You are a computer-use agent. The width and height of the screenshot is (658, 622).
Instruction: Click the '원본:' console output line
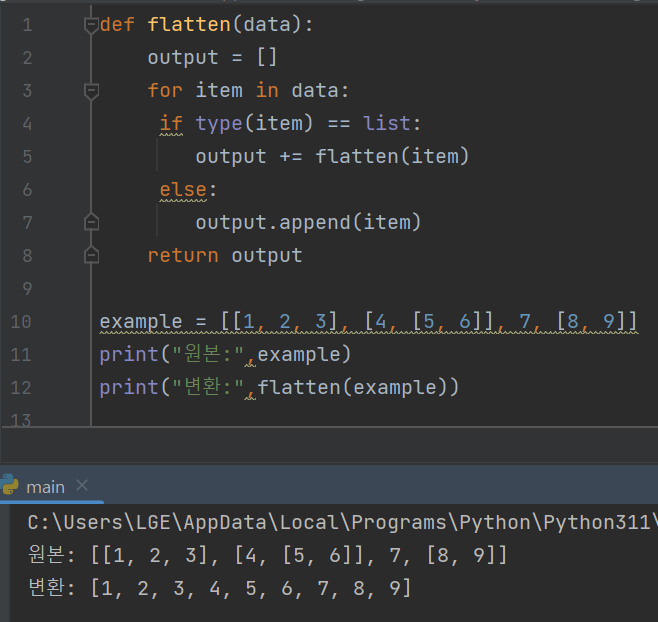click(268, 555)
